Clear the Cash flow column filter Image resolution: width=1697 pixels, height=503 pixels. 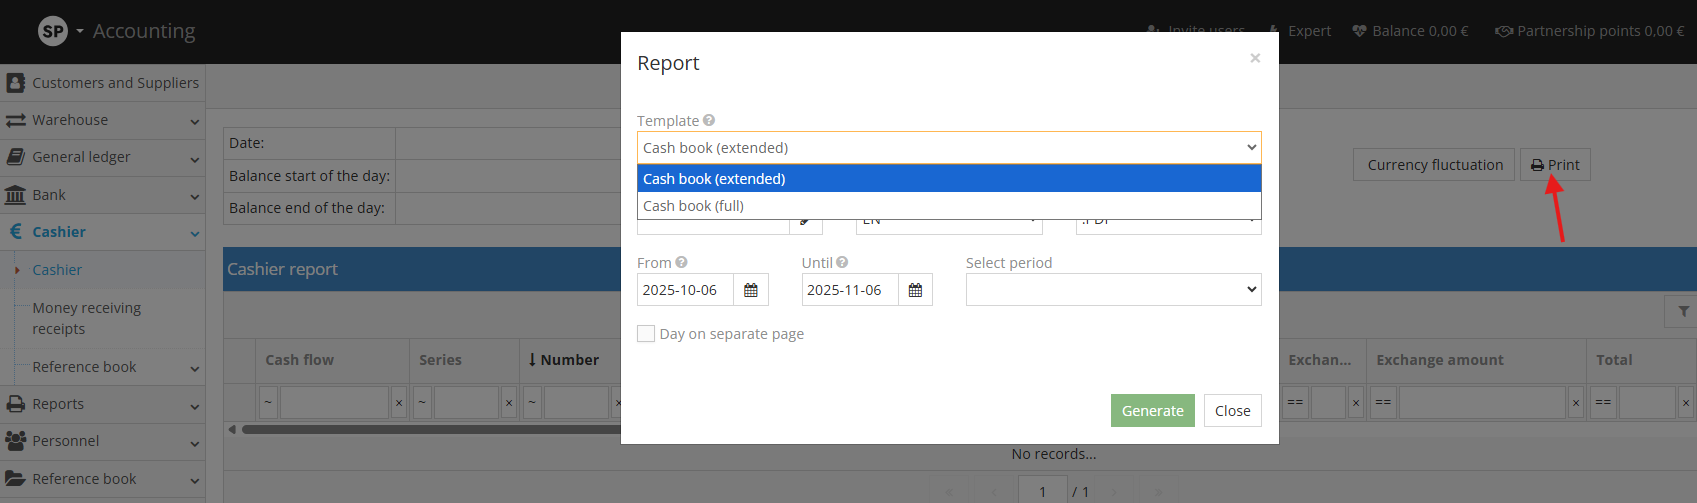(398, 403)
